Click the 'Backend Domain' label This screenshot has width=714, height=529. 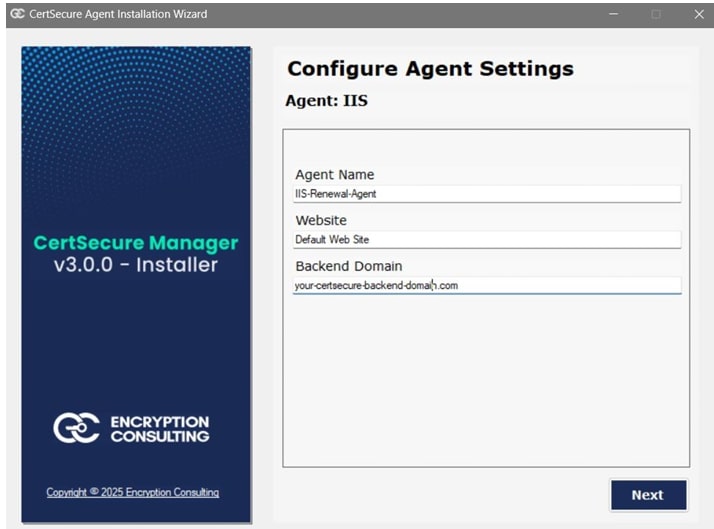349,266
